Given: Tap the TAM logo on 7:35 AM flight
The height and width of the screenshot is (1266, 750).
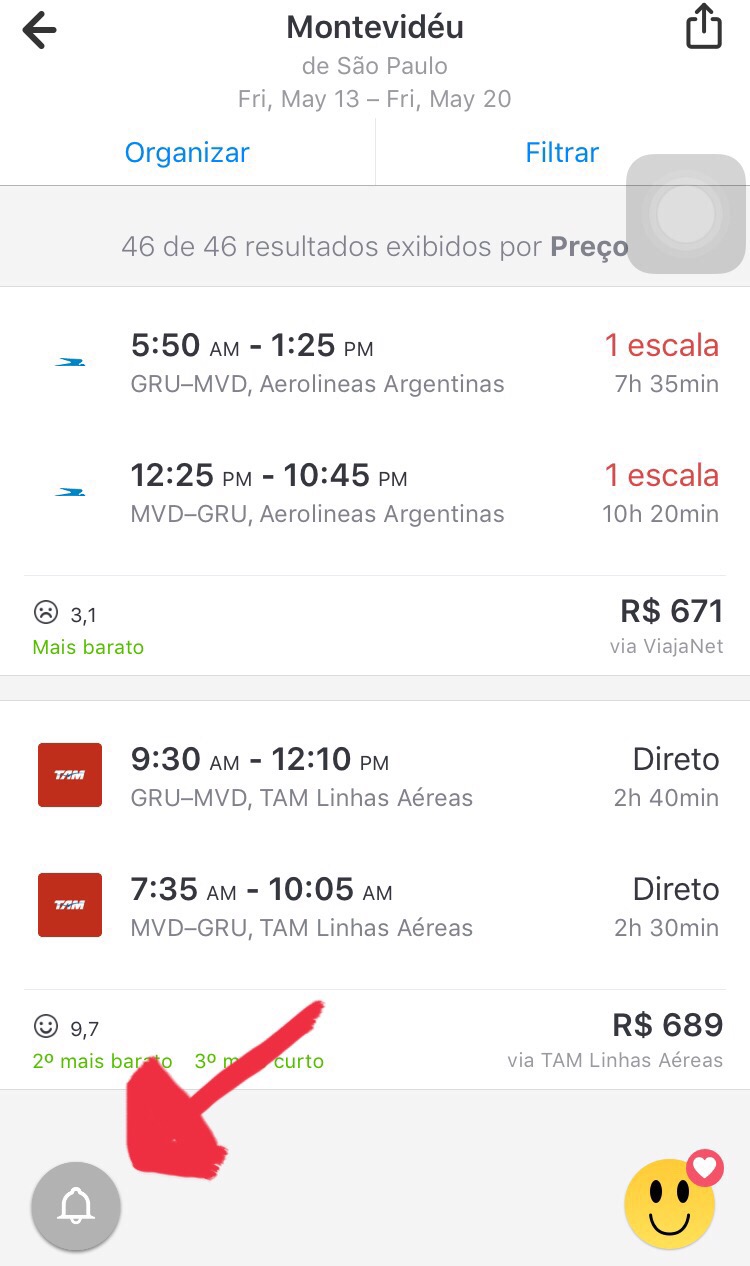Looking at the screenshot, I should click(x=69, y=905).
